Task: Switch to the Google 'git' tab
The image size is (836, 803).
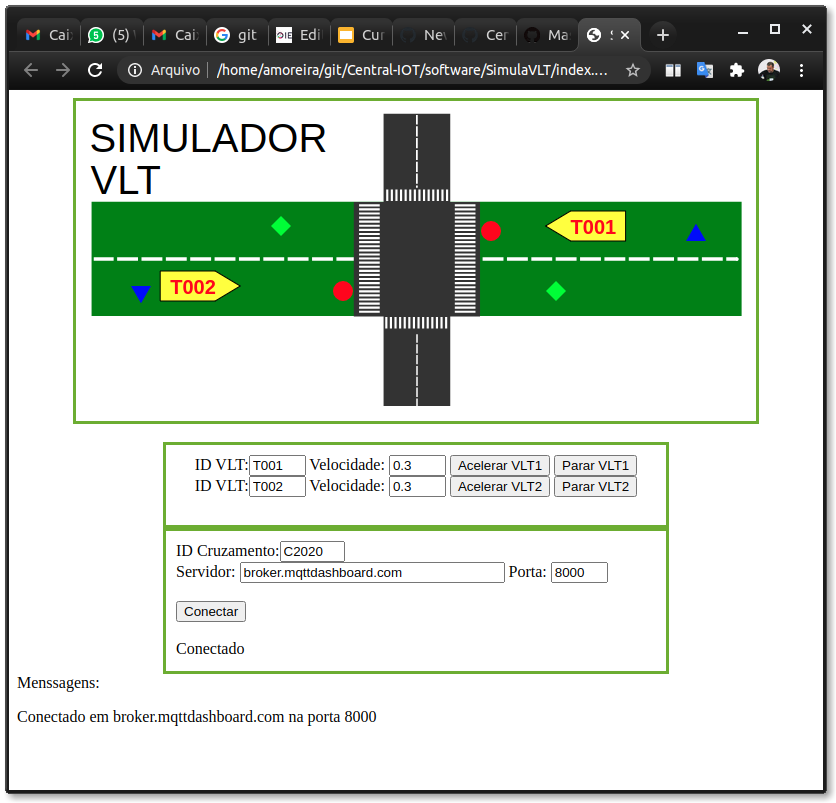Action: (x=237, y=35)
